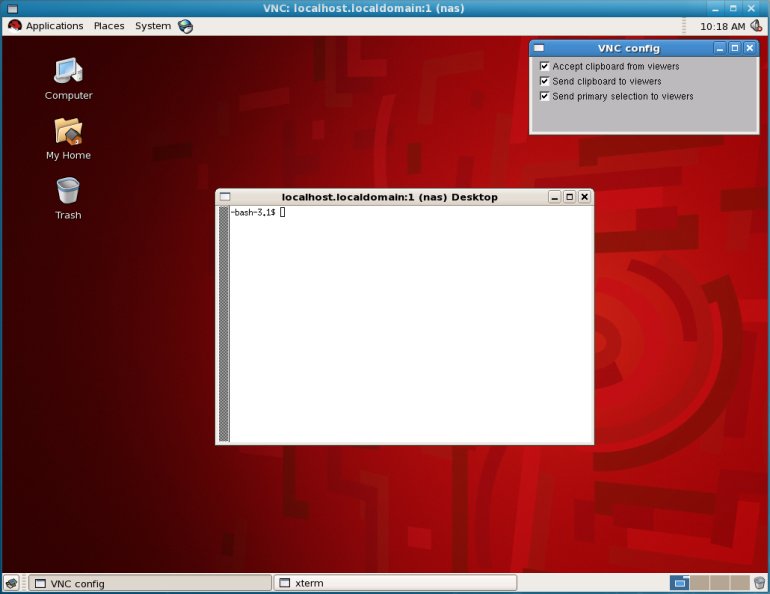Click the My Home folder icon
Screen dimensions: 770x594
tap(68, 131)
